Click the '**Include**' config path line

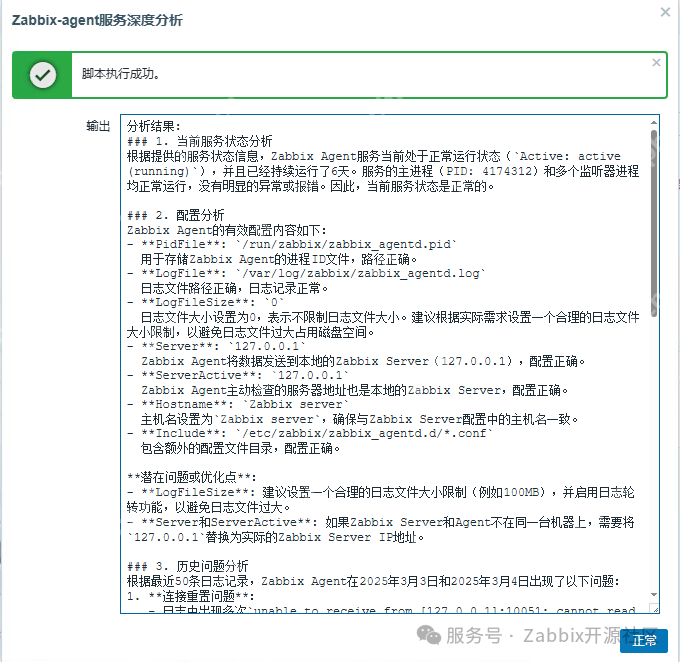tap(310, 433)
